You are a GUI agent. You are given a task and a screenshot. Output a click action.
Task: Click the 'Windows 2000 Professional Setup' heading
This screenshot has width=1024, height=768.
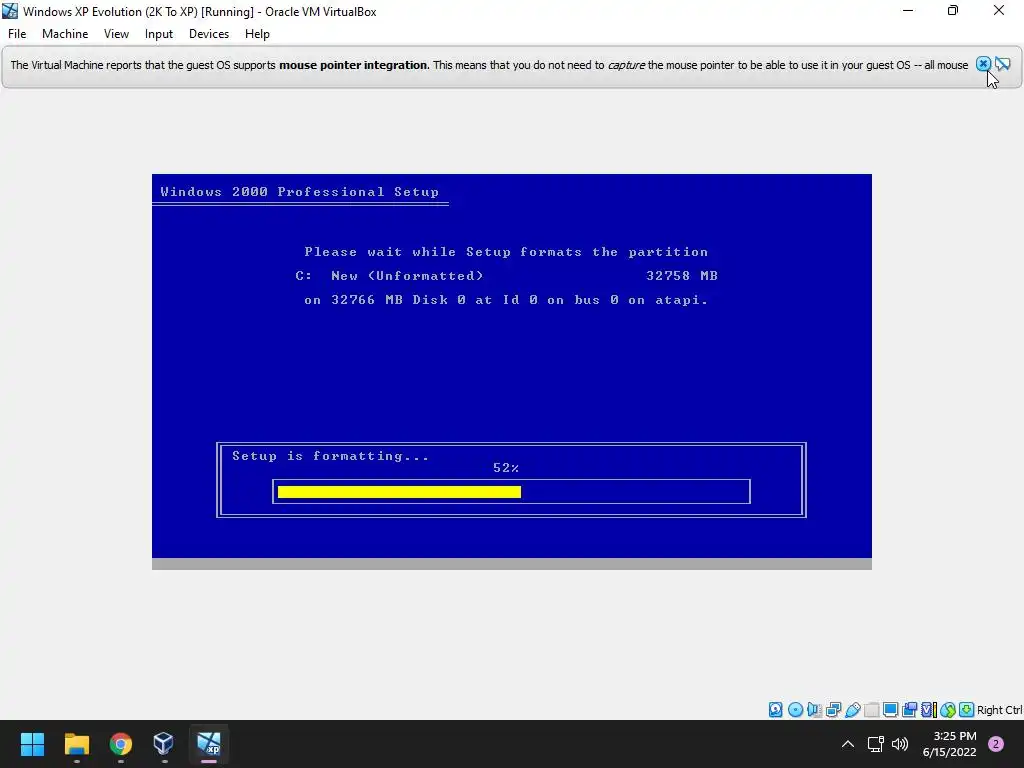300,191
